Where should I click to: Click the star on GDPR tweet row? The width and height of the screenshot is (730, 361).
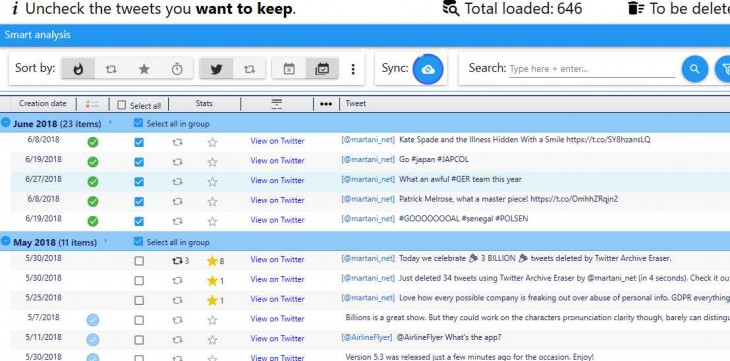(212, 300)
